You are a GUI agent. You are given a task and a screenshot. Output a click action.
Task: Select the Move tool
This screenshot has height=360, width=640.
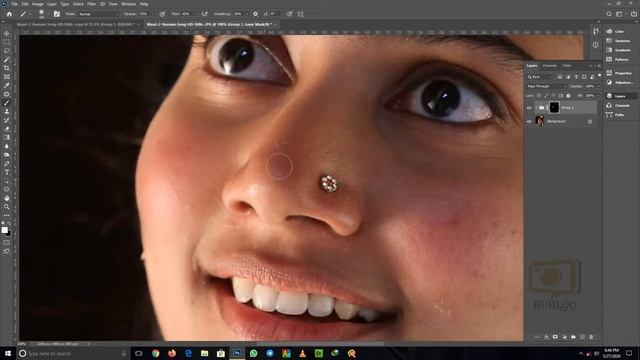[7, 33]
